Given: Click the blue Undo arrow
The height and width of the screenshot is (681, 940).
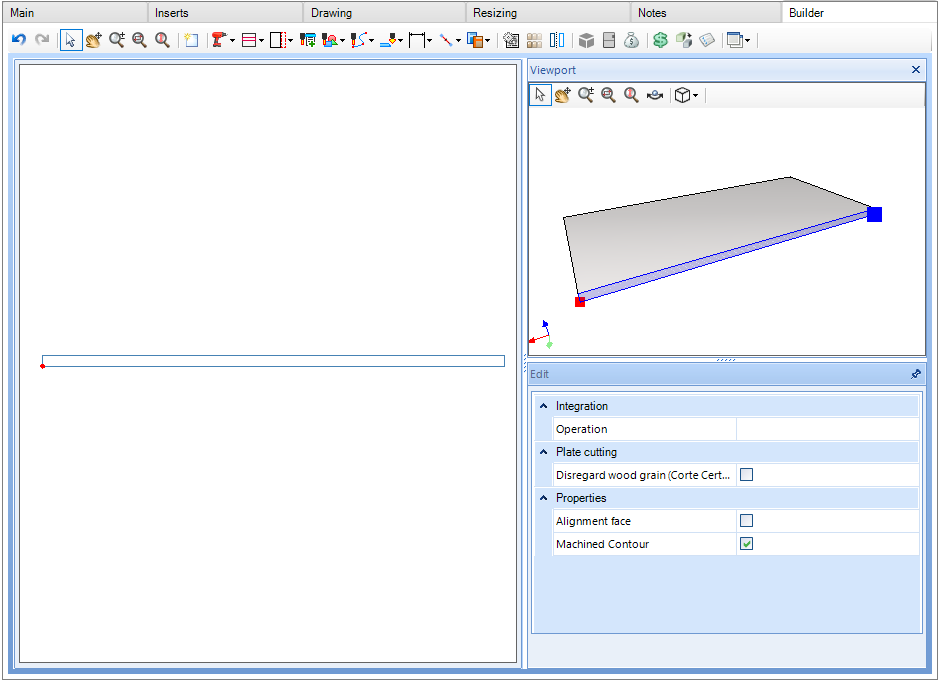Looking at the screenshot, I should [19, 40].
